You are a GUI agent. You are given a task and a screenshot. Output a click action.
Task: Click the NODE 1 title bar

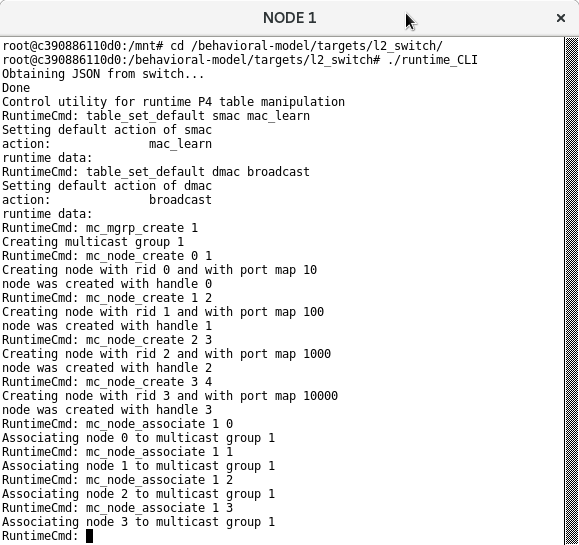(289, 18)
